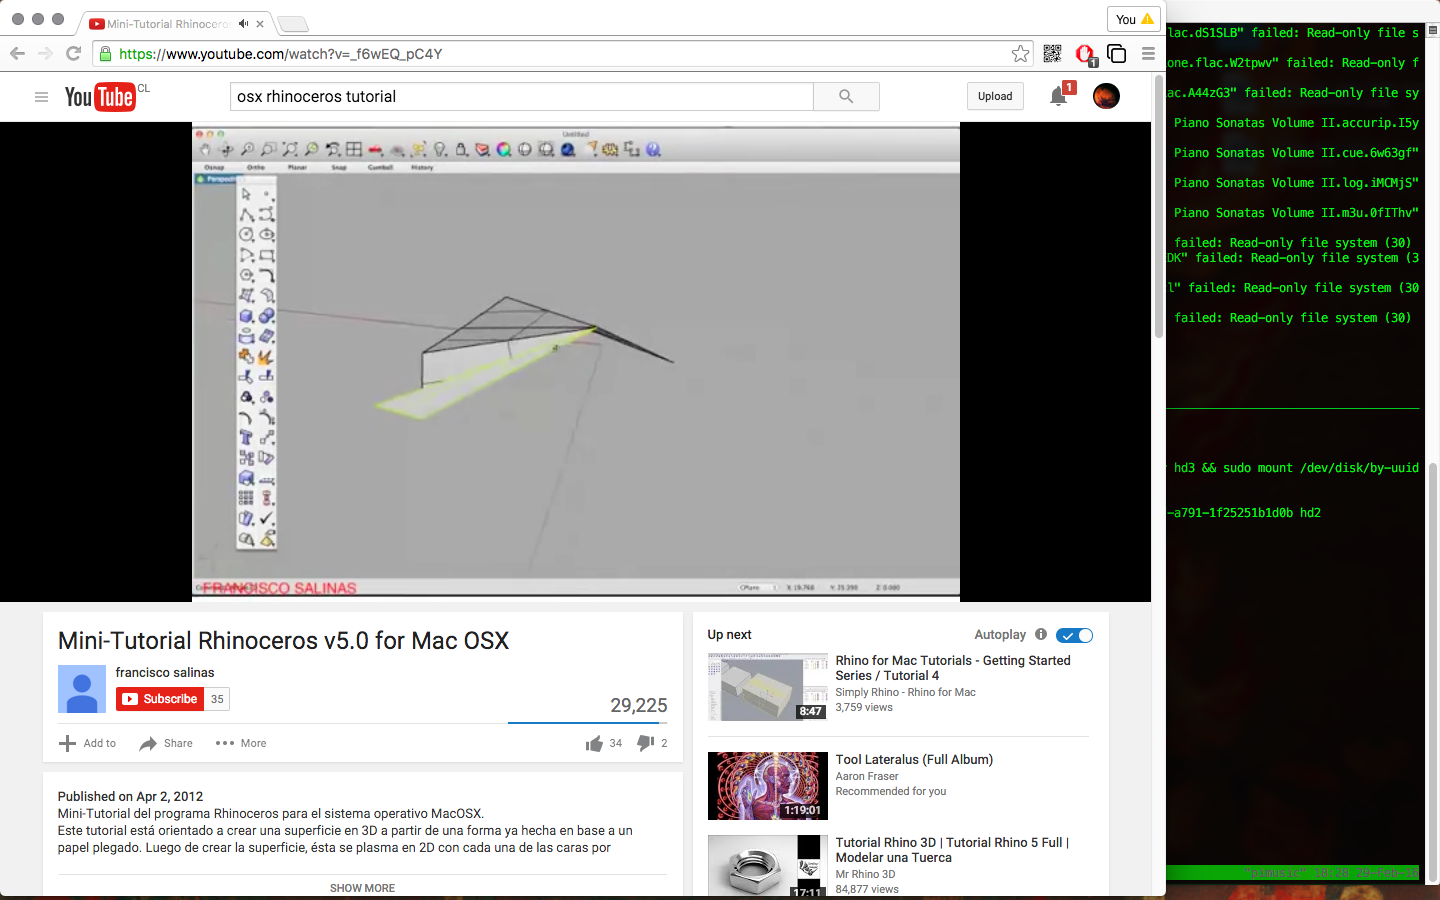
Task: Open Tutorial Rhino 3D Modelar una Tuerca link
Action: coord(952,850)
